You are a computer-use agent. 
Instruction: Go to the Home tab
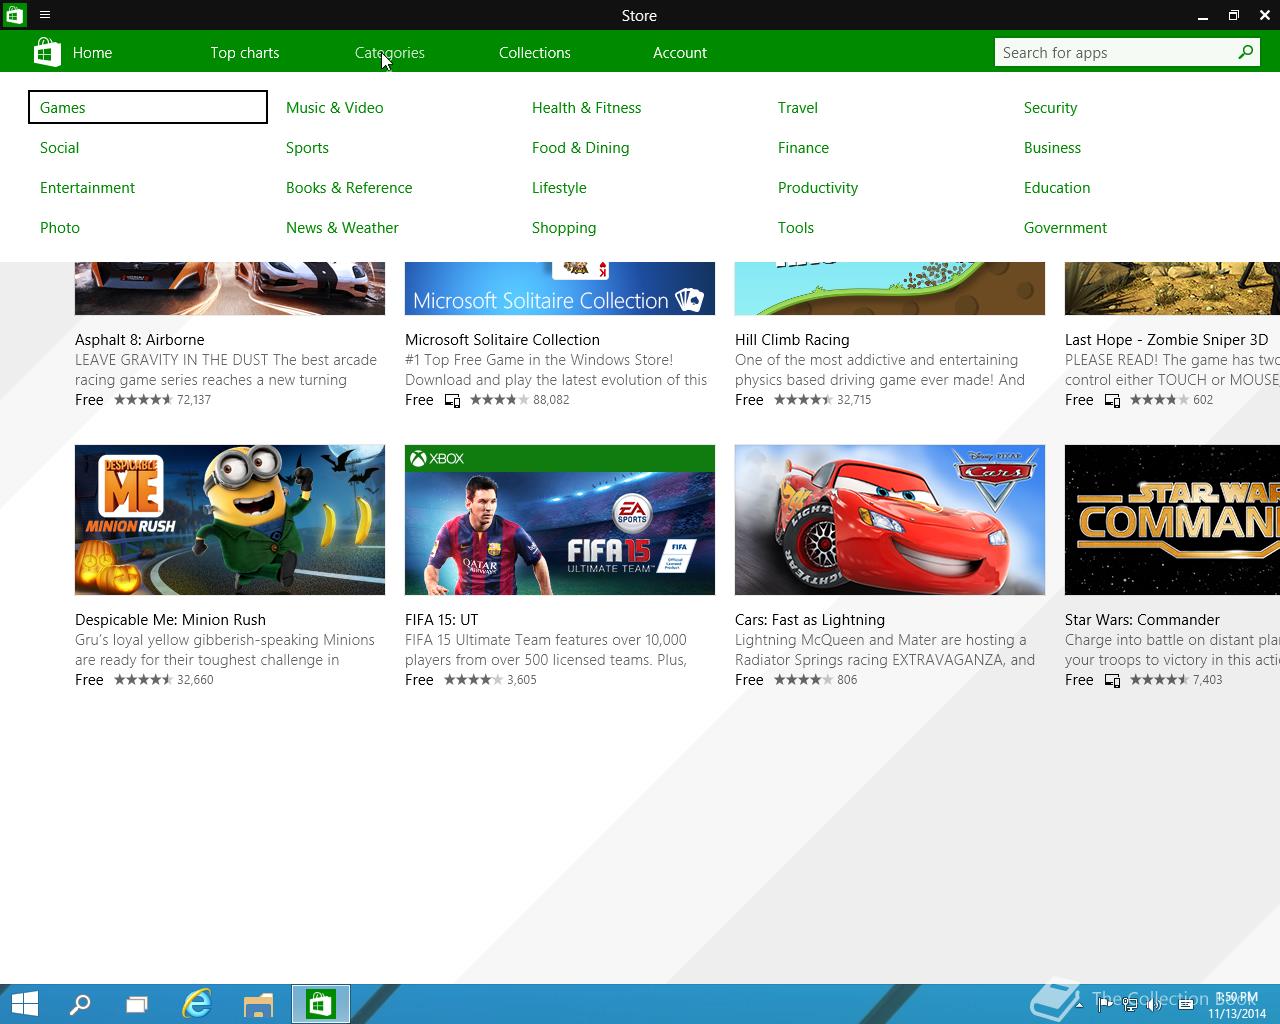coord(92,53)
